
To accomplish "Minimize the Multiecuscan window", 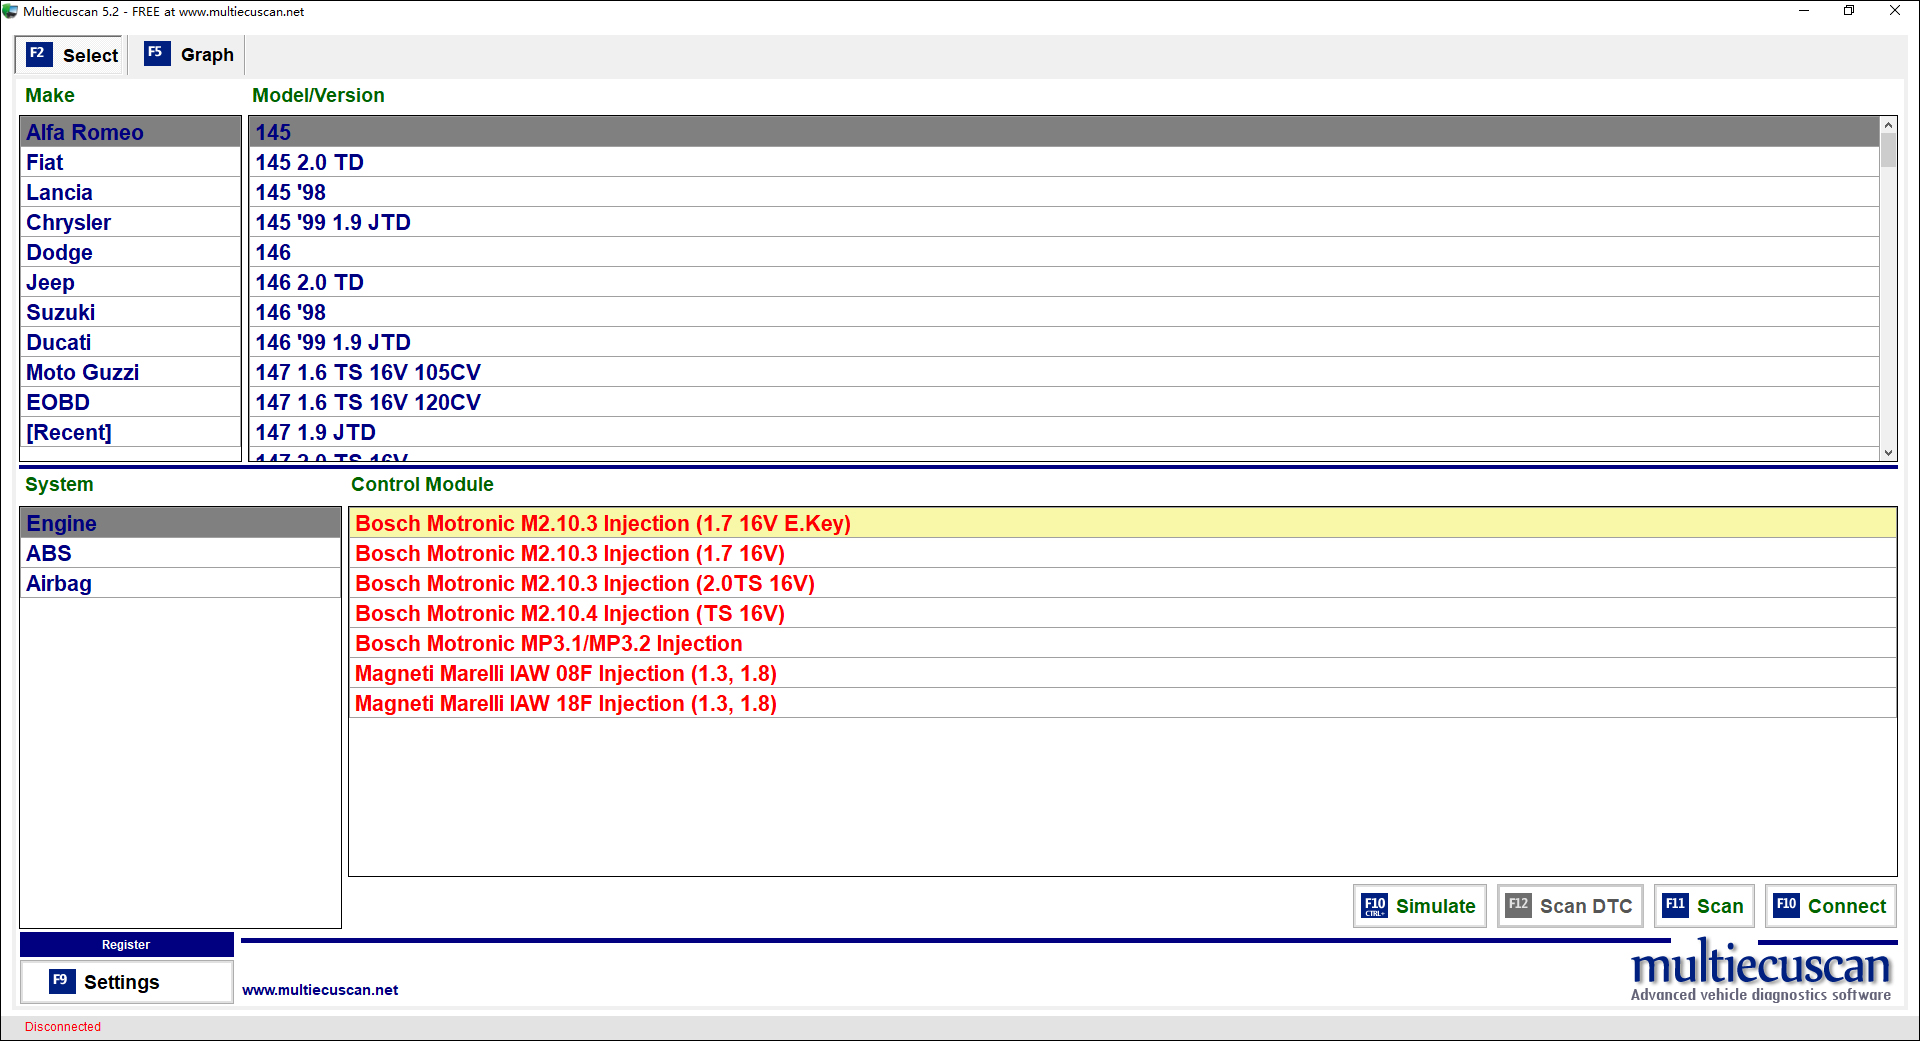I will 1804,11.
